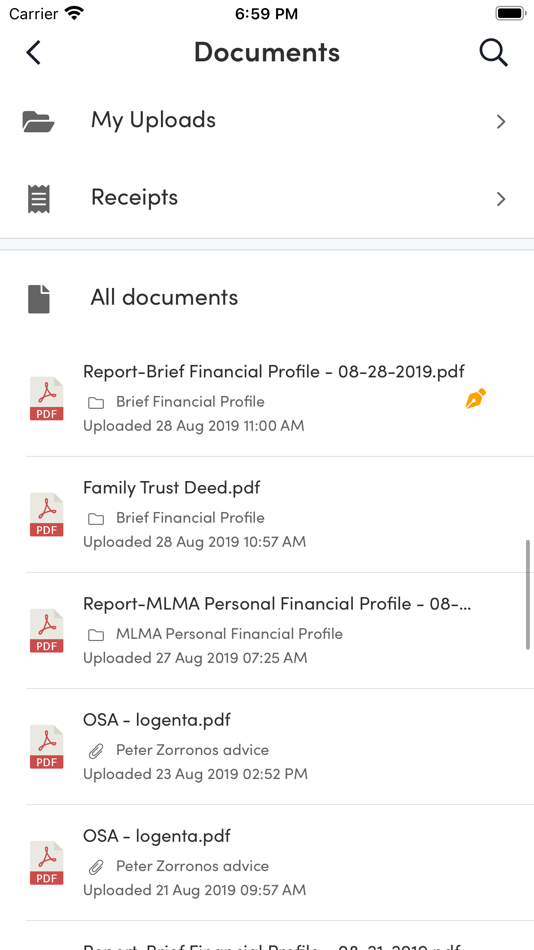Tap PDF icon for Report-MLMA Personal Financial Profile
Screen dimensions: 534x950
tap(47, 631)
